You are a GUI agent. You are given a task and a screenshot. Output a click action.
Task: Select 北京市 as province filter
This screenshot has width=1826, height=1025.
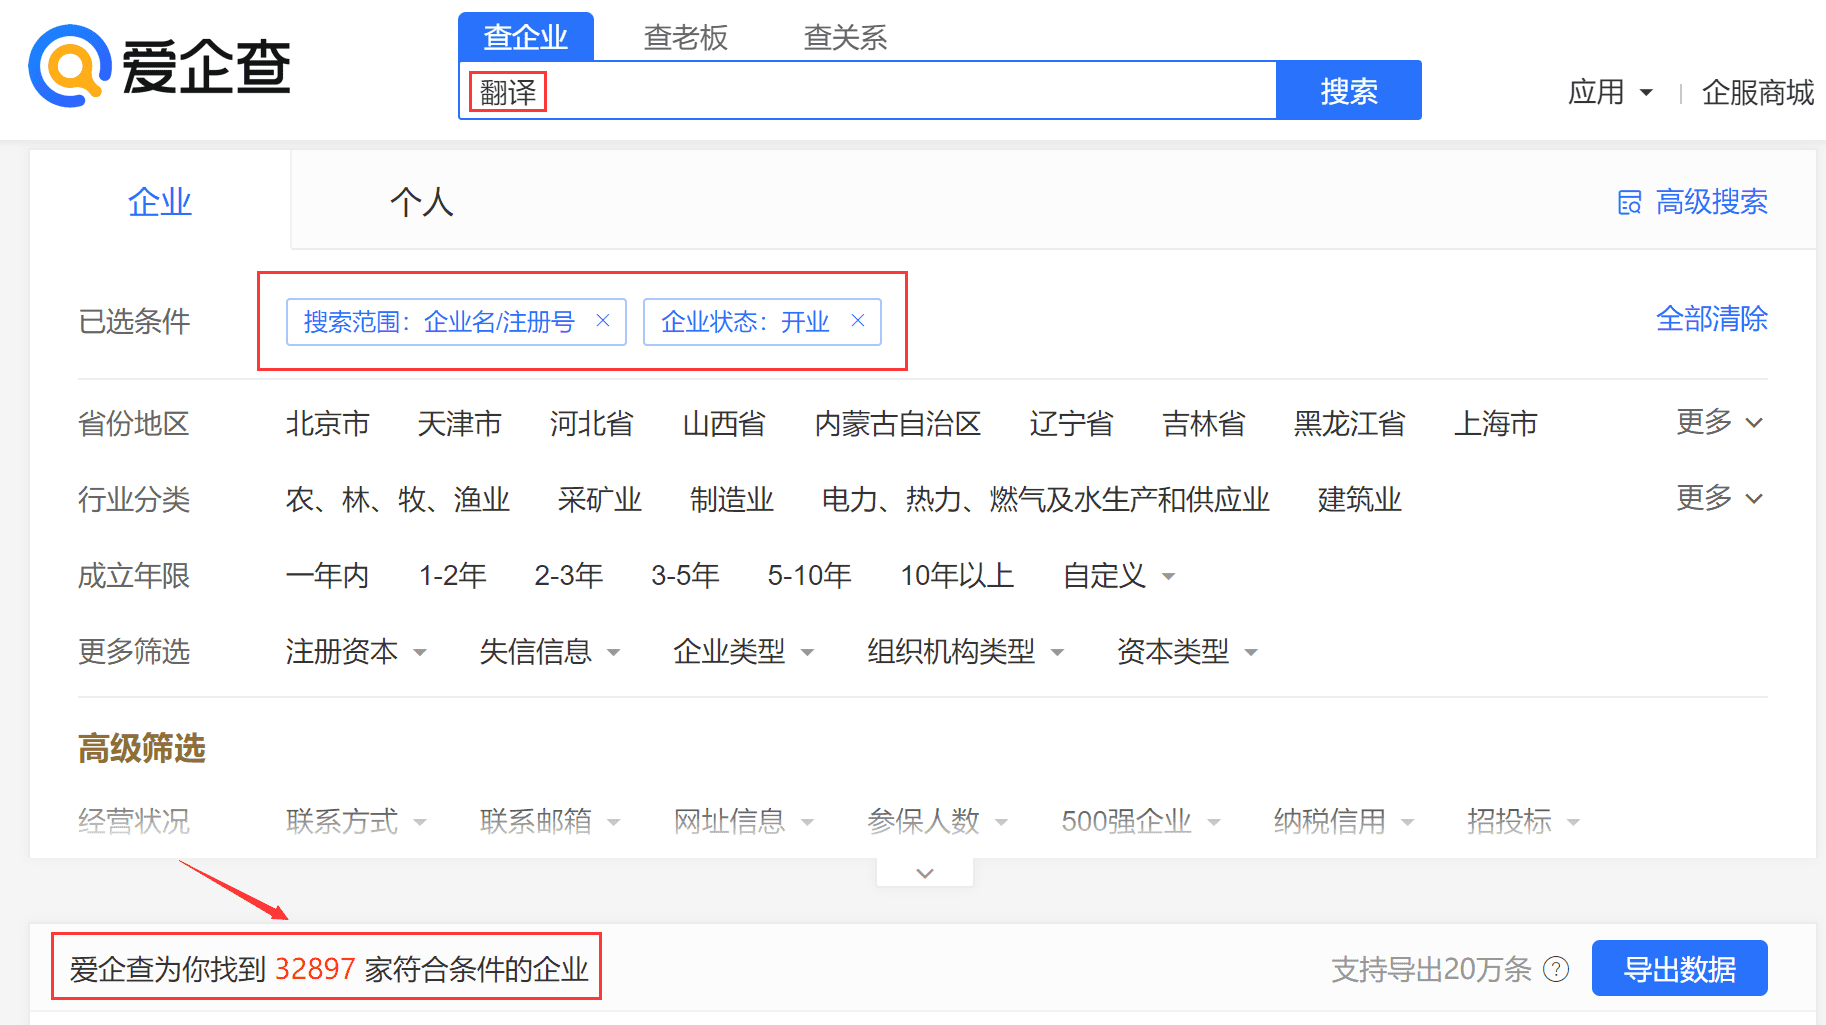click(328, 423)
